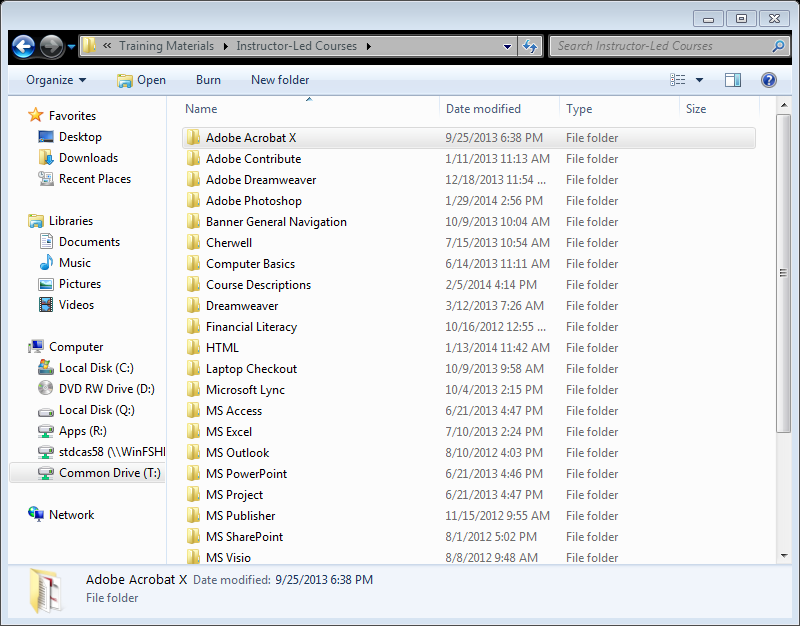Select the Adobe Photoshop folder
Image resolution: width=800 pixels, height=626 pixels.
click(254, 201)
